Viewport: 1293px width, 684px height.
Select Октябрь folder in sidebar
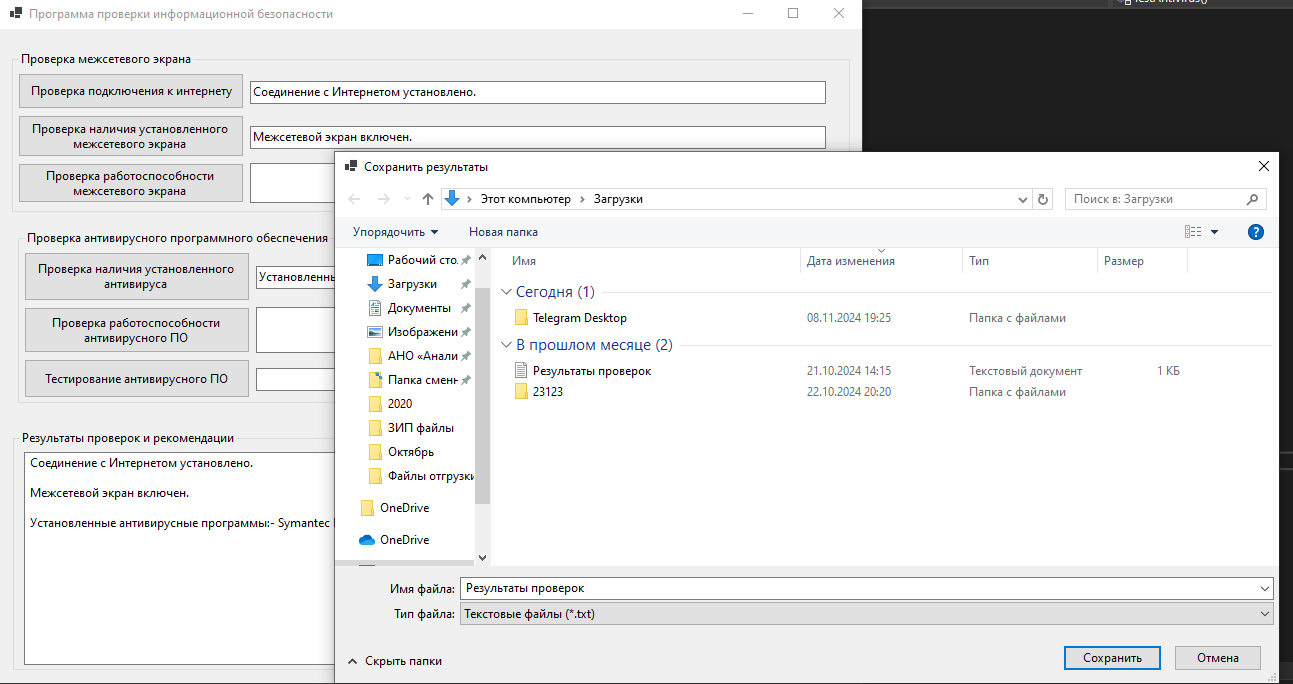[x=413, y=452]
